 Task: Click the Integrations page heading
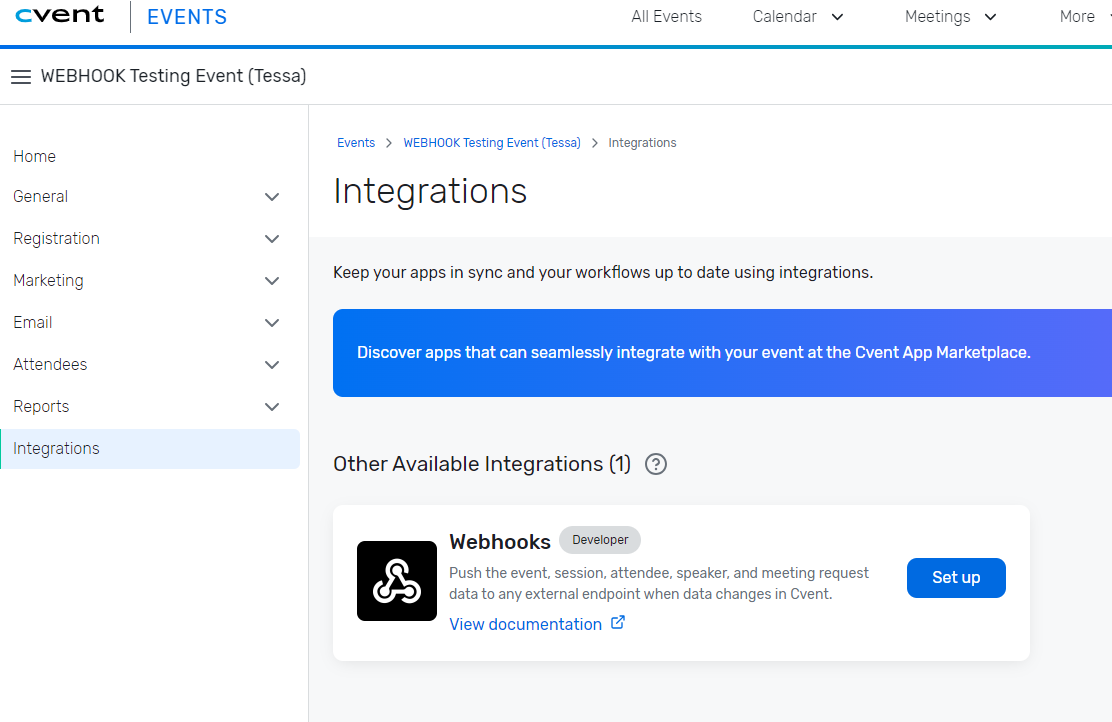coord(430,191)
